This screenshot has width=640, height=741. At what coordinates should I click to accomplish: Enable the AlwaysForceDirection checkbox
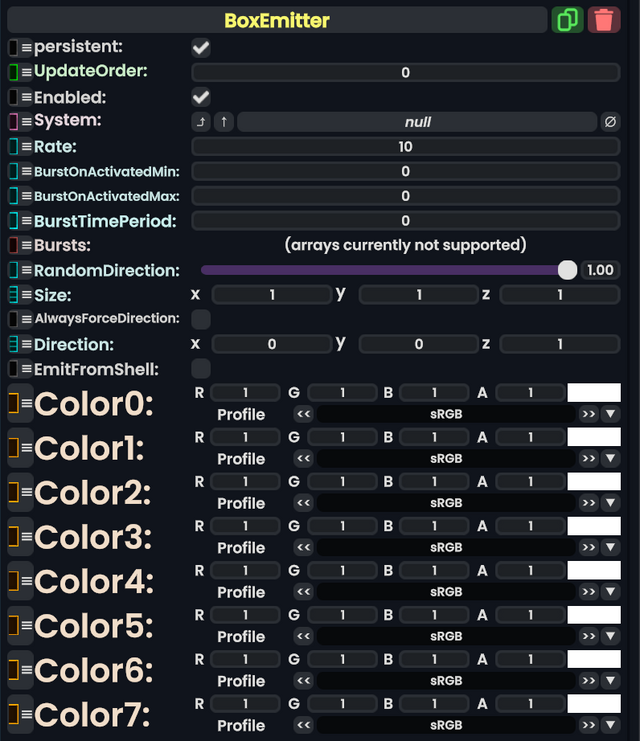[x=201, y=319]
